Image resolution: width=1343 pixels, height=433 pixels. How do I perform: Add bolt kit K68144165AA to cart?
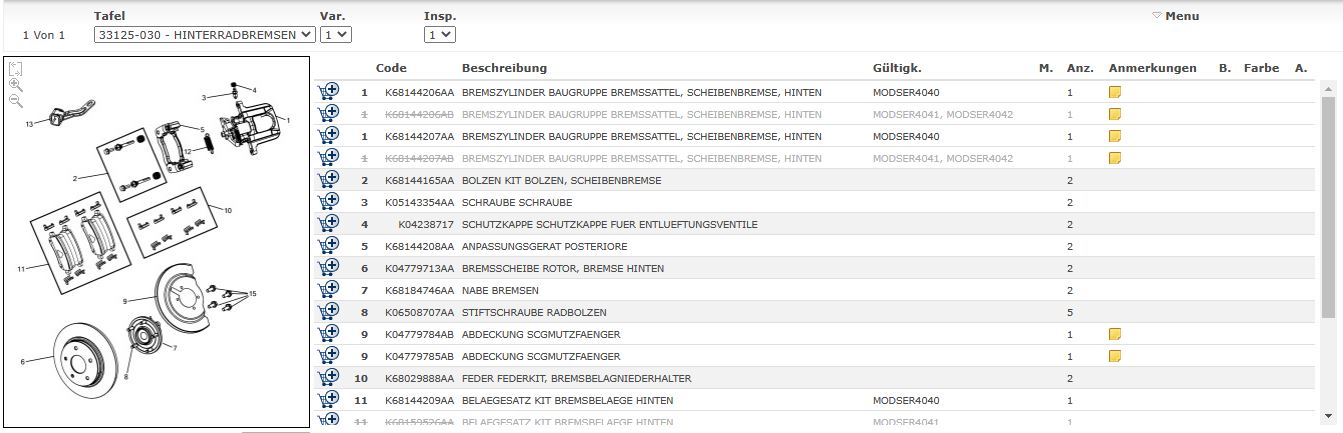(328, 180)
